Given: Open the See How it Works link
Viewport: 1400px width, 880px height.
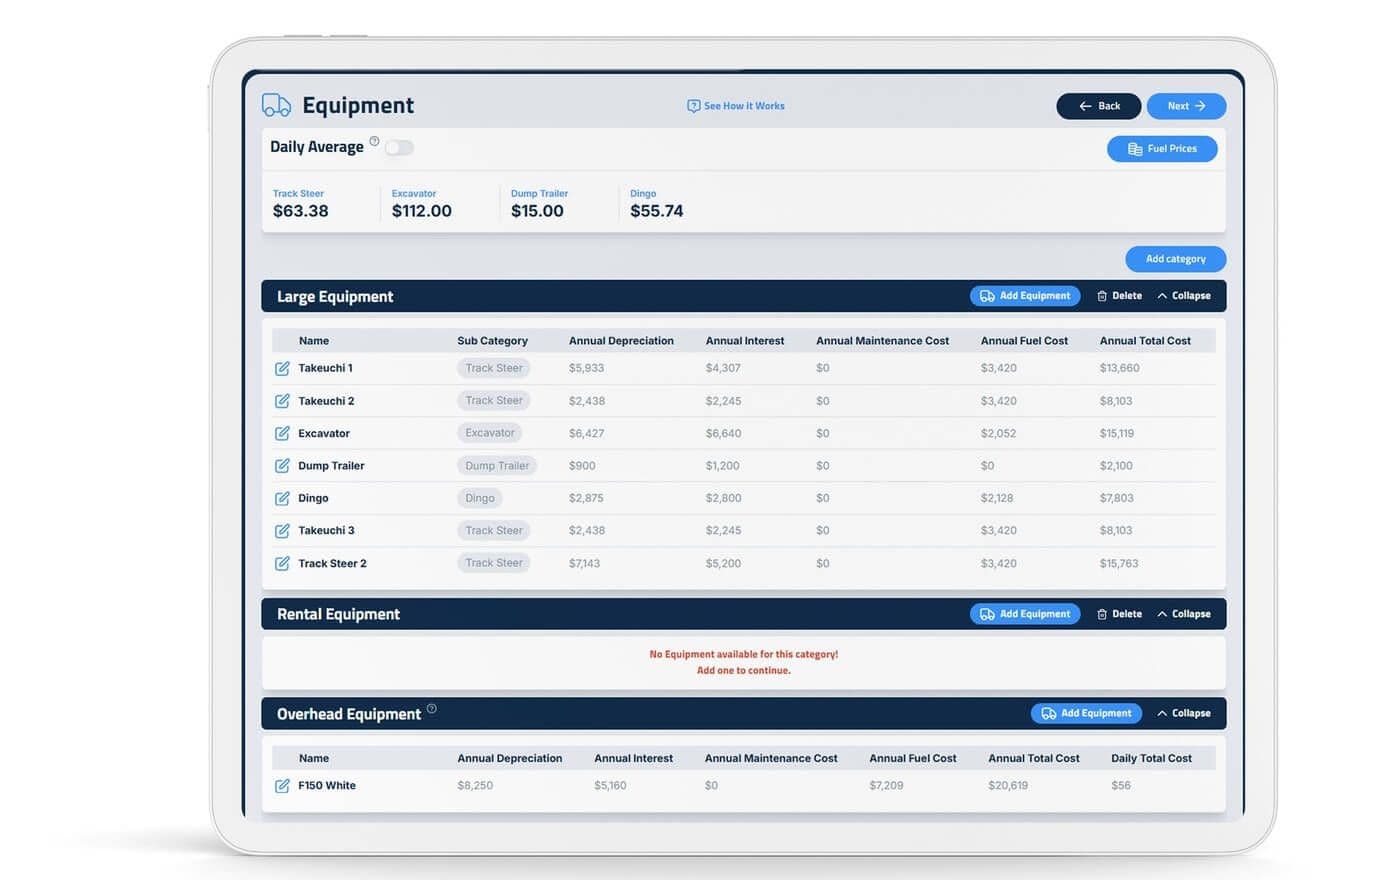Looking at the screenshot, I should coord(736,106).
